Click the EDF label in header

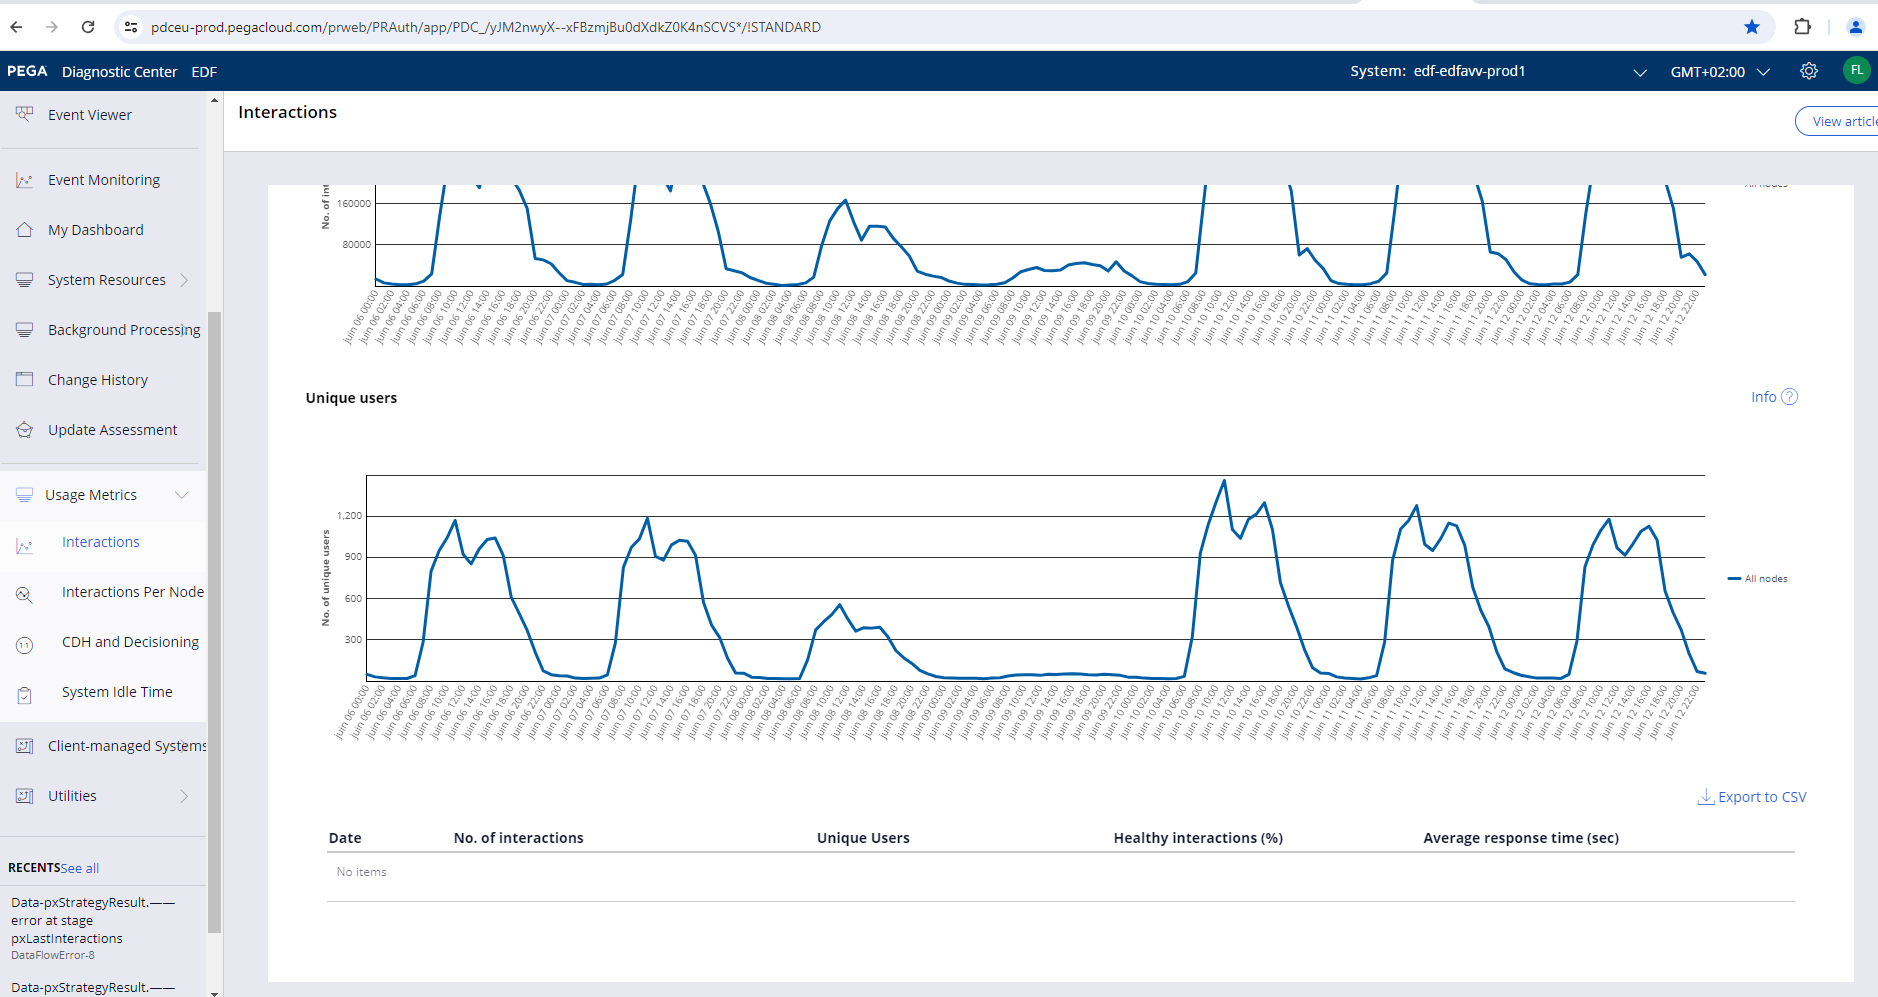pyautogui.click(x=204, y=72)
